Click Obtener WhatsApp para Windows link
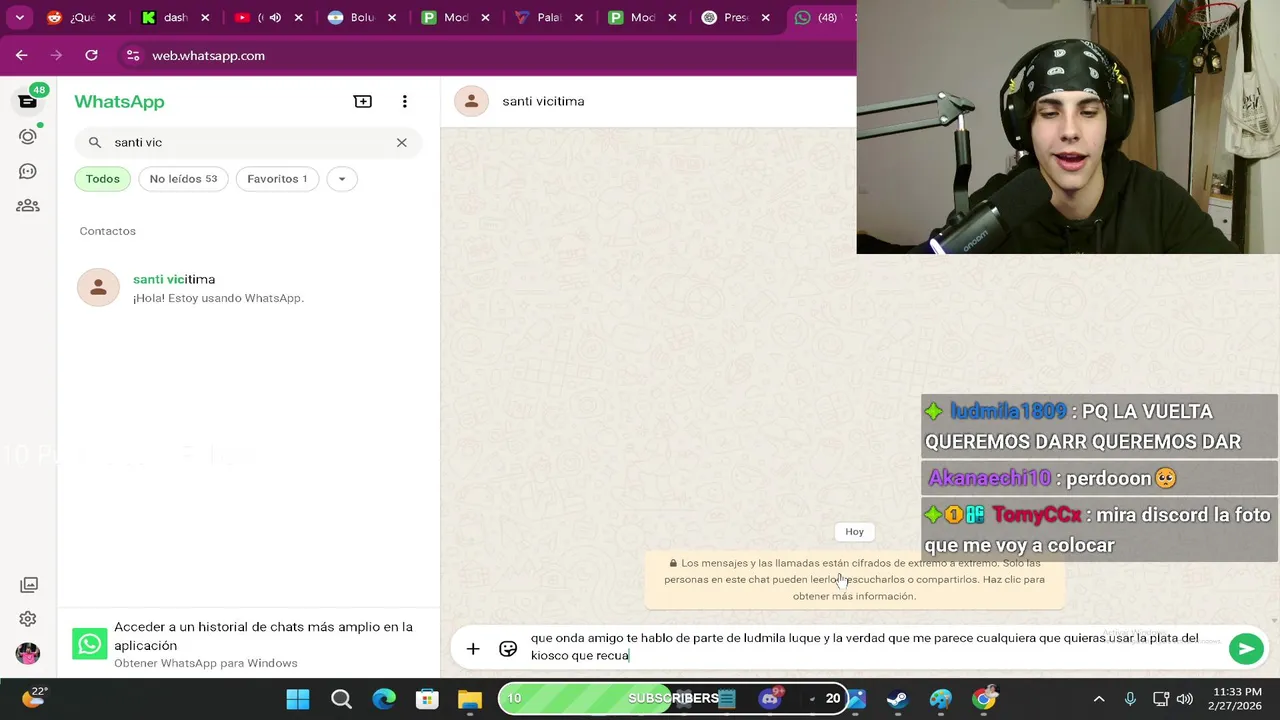Image resolution: width=1280 pixels, height=720 pixels. pos(205,663)
